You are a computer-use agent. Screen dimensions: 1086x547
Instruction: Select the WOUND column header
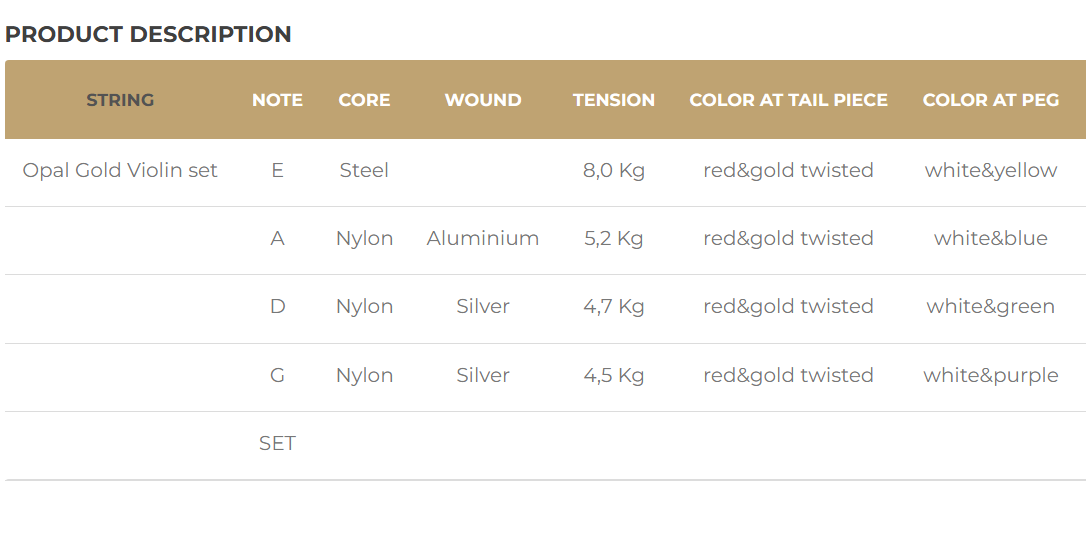point(483,100)
